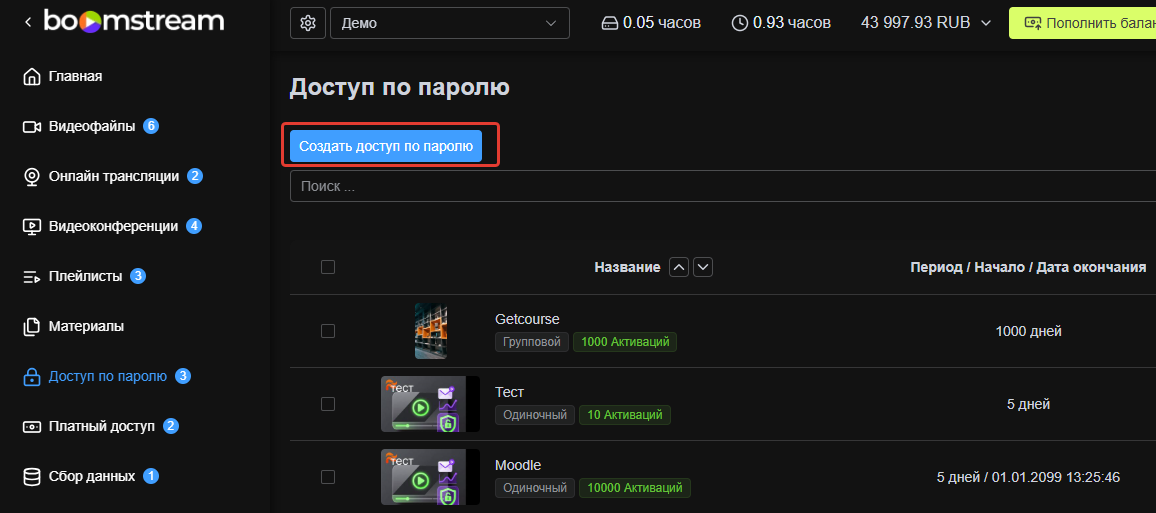Image resolution: width=1156 pixels, height=513 pixels.
Task: Open Видеофайлы section
Action: [x=92, y=126]
